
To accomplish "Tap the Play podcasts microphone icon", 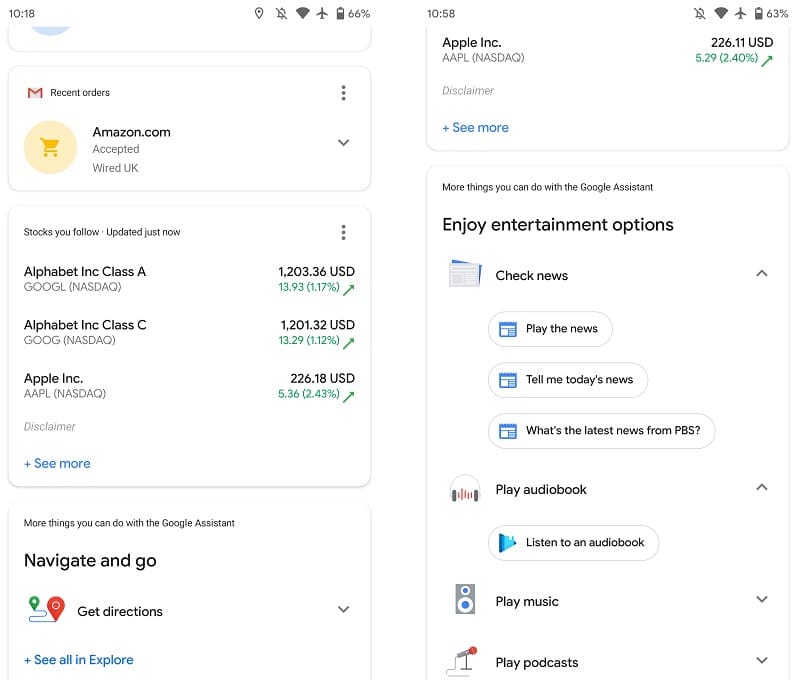I will click(x=462, y=661).
